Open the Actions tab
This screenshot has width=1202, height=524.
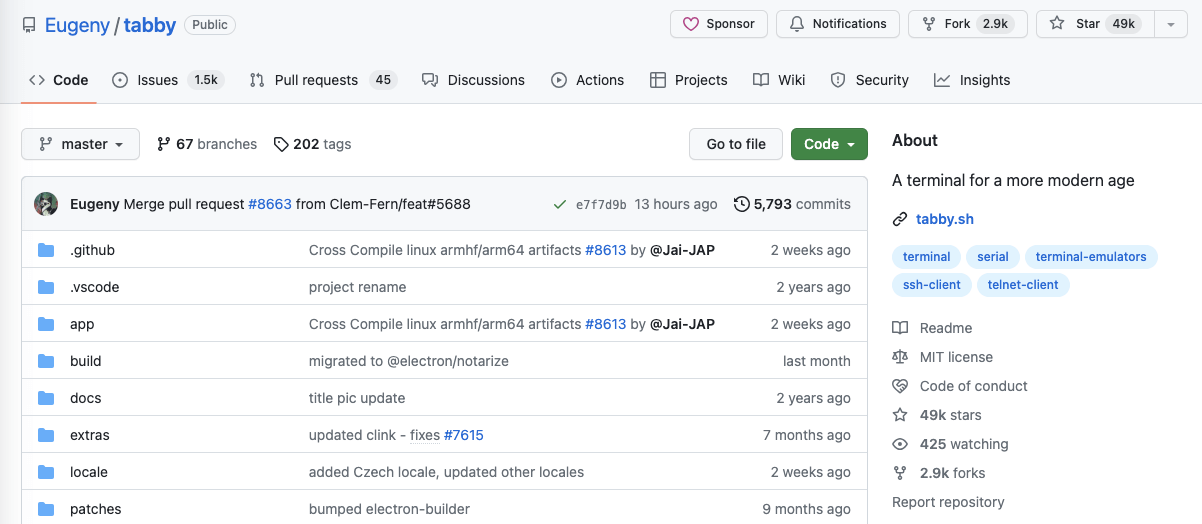click(587, 80)
